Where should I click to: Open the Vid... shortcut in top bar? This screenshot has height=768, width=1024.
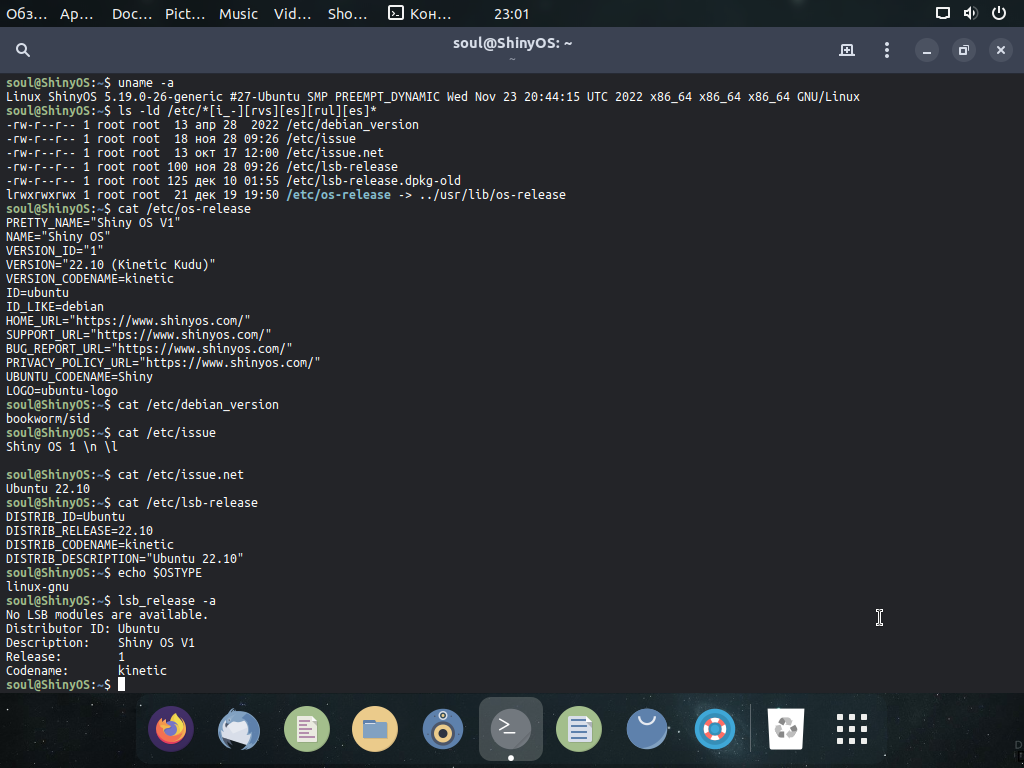tap(292, 14)
